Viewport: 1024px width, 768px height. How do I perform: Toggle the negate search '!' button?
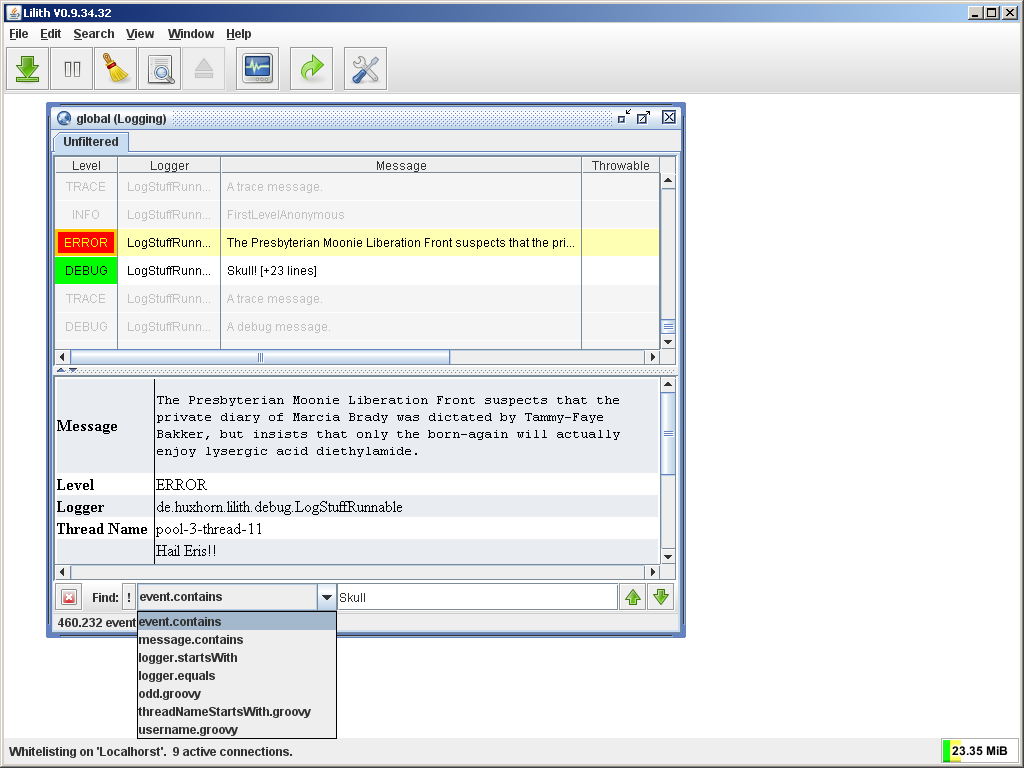coord(128,596)
